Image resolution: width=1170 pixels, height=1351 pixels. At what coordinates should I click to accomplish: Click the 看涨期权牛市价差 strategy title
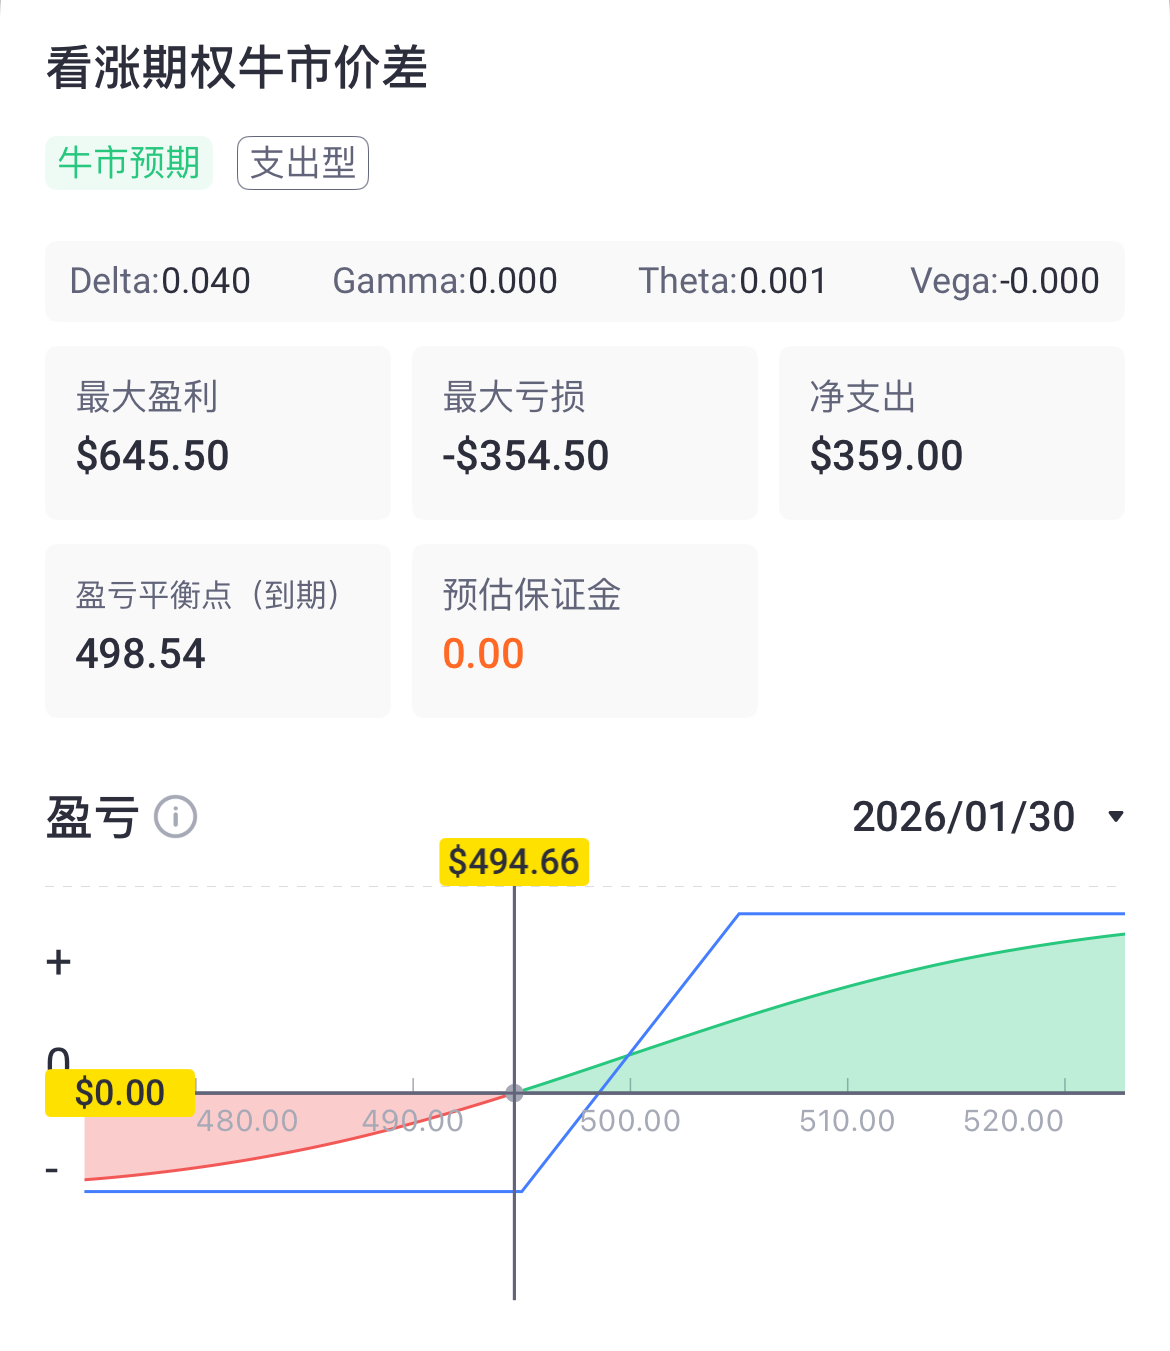click(x=235, y=67)
